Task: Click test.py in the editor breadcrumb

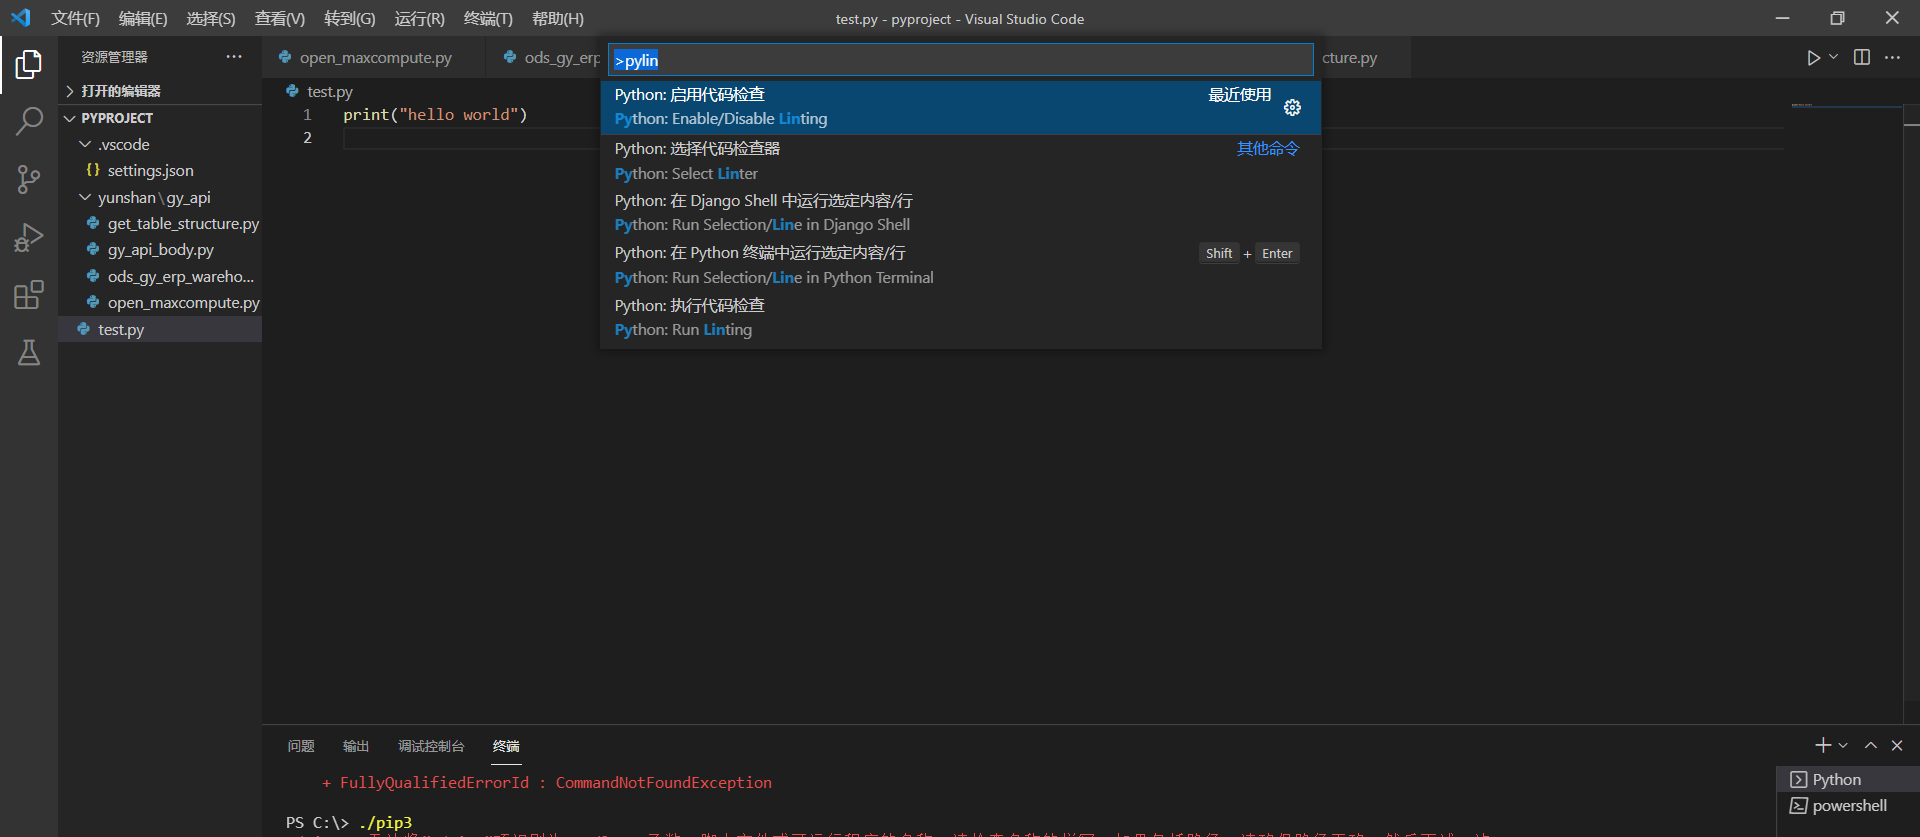Action: click(329, 92)
